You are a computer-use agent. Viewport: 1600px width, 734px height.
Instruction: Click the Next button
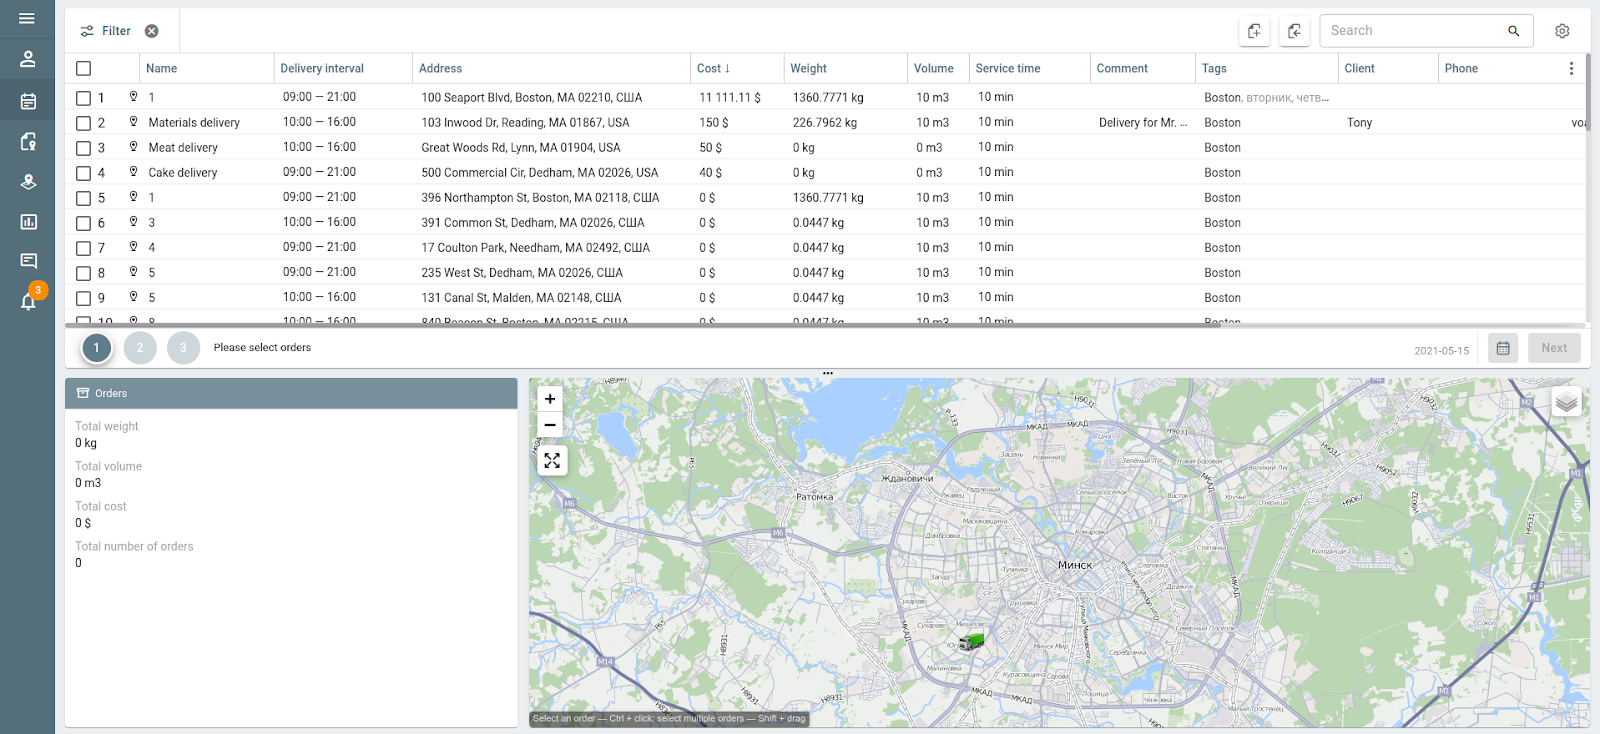coord(1554,348)
